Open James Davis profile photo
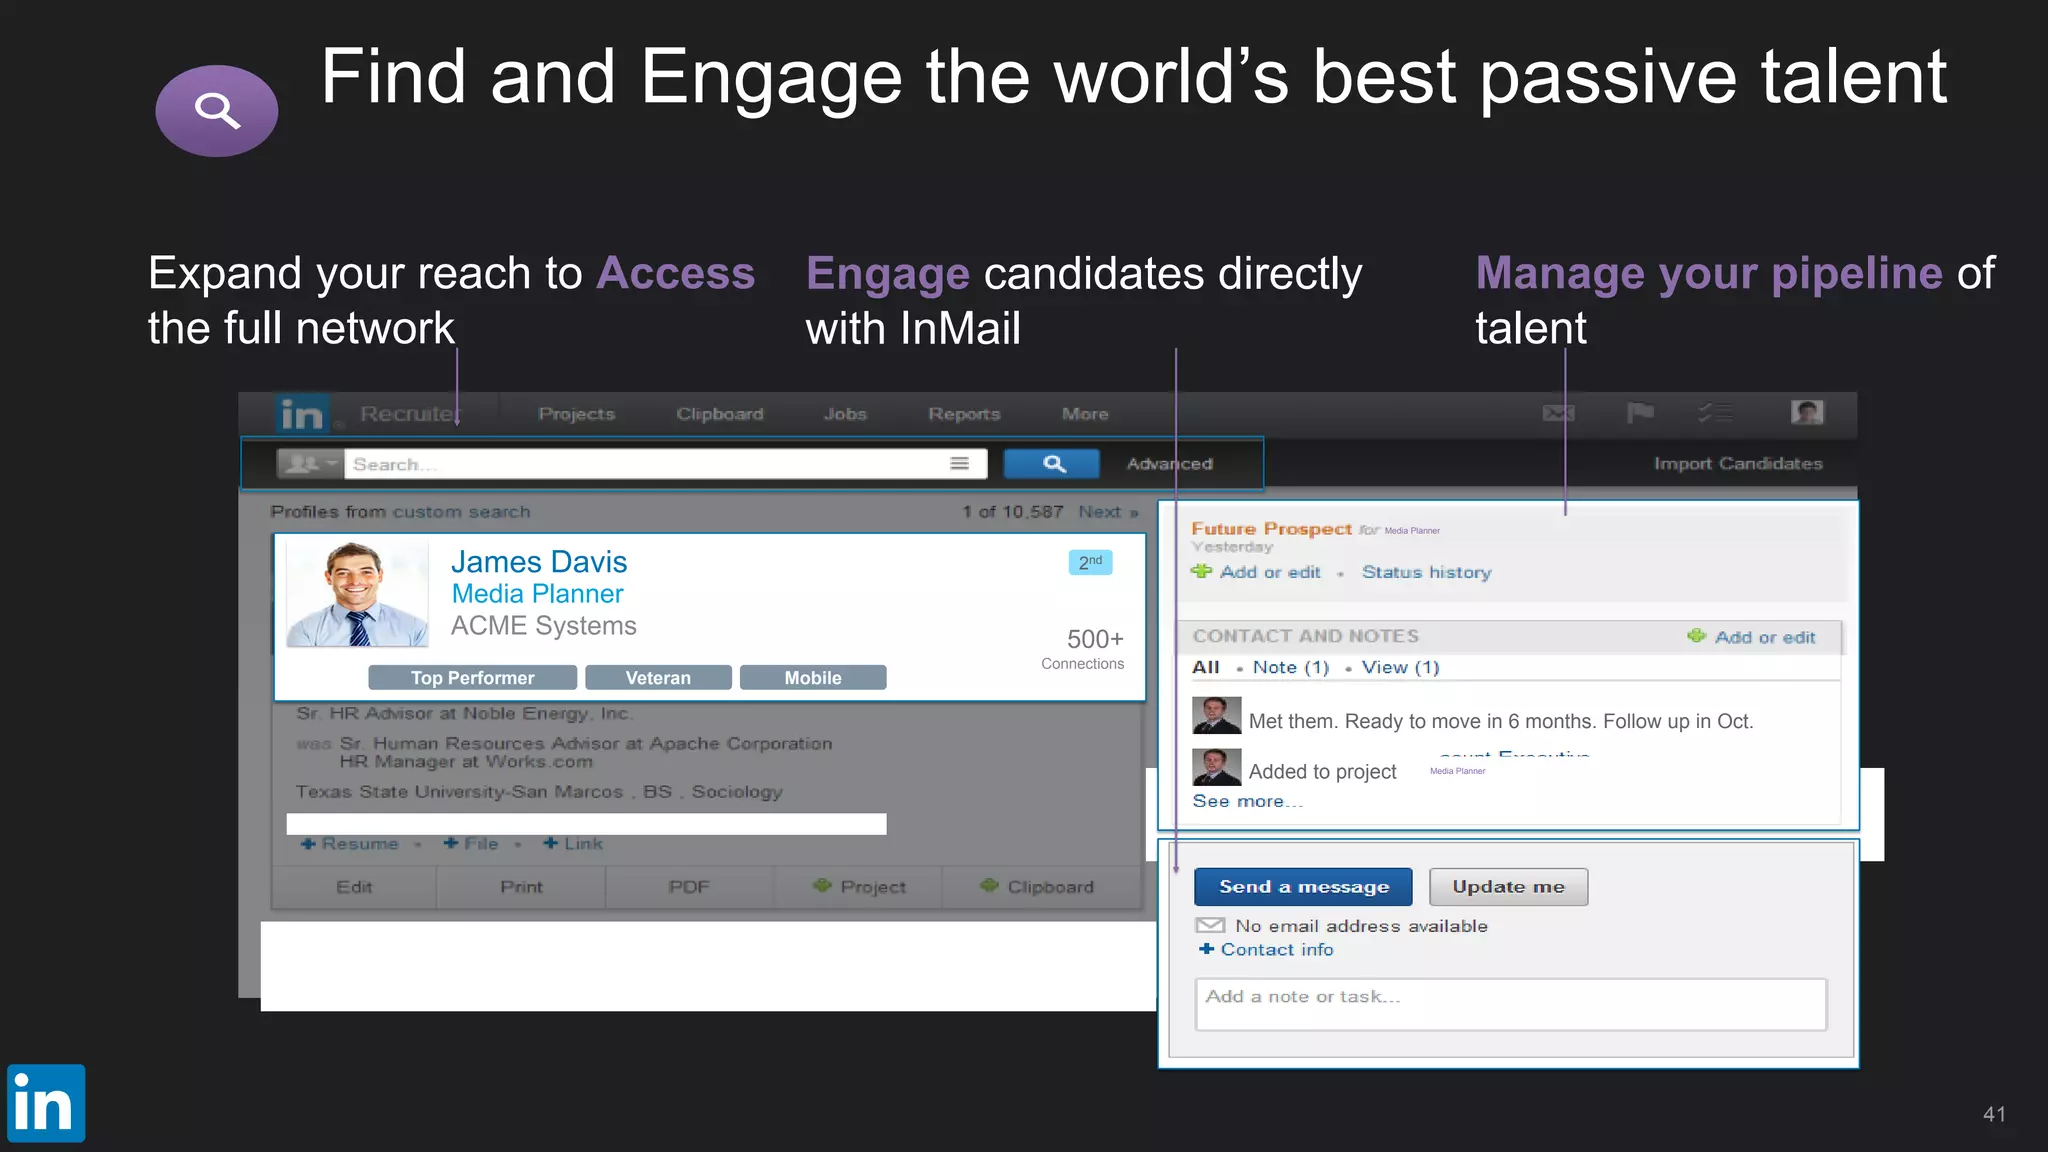The image size is (2048, 1152). click(357, 595)
